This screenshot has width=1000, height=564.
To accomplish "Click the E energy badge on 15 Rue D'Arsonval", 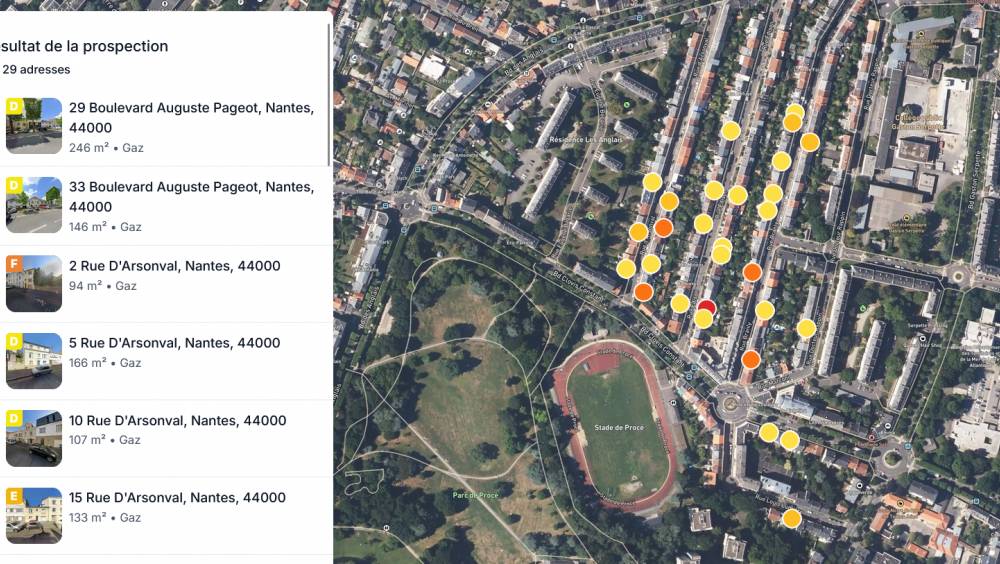I will 14,496.
